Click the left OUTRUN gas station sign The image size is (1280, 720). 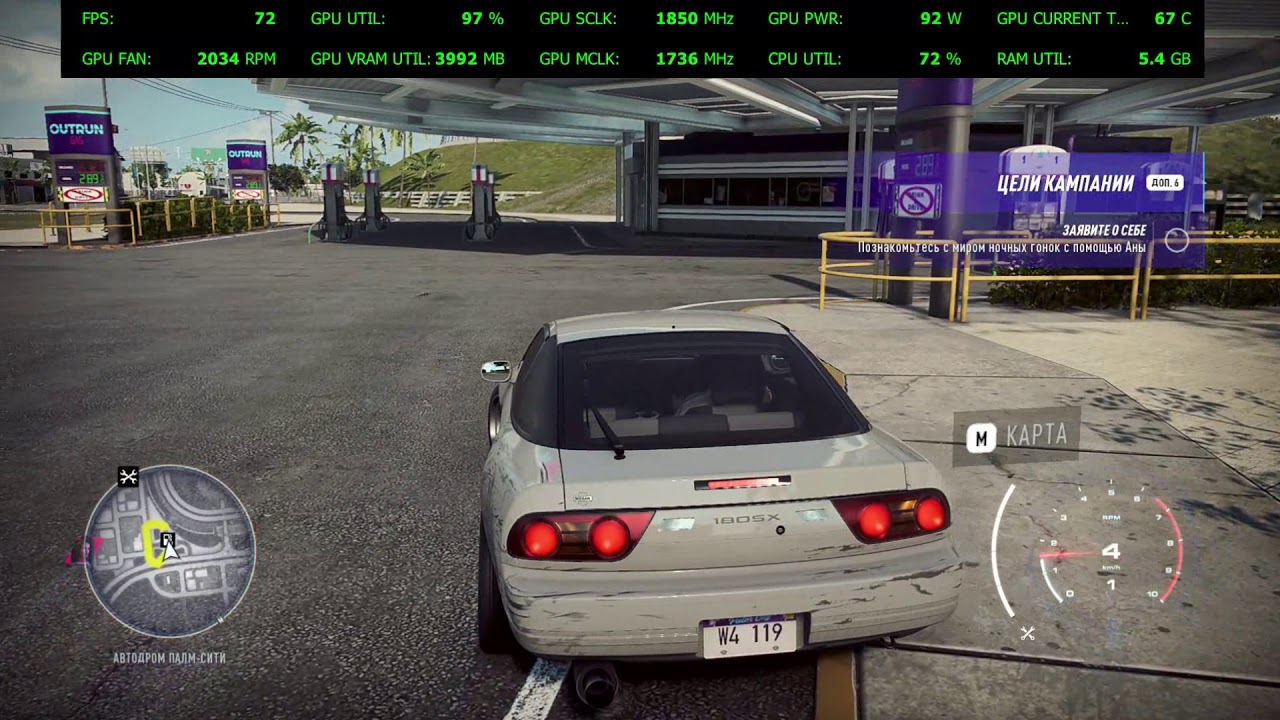click(x=79, y=131)
